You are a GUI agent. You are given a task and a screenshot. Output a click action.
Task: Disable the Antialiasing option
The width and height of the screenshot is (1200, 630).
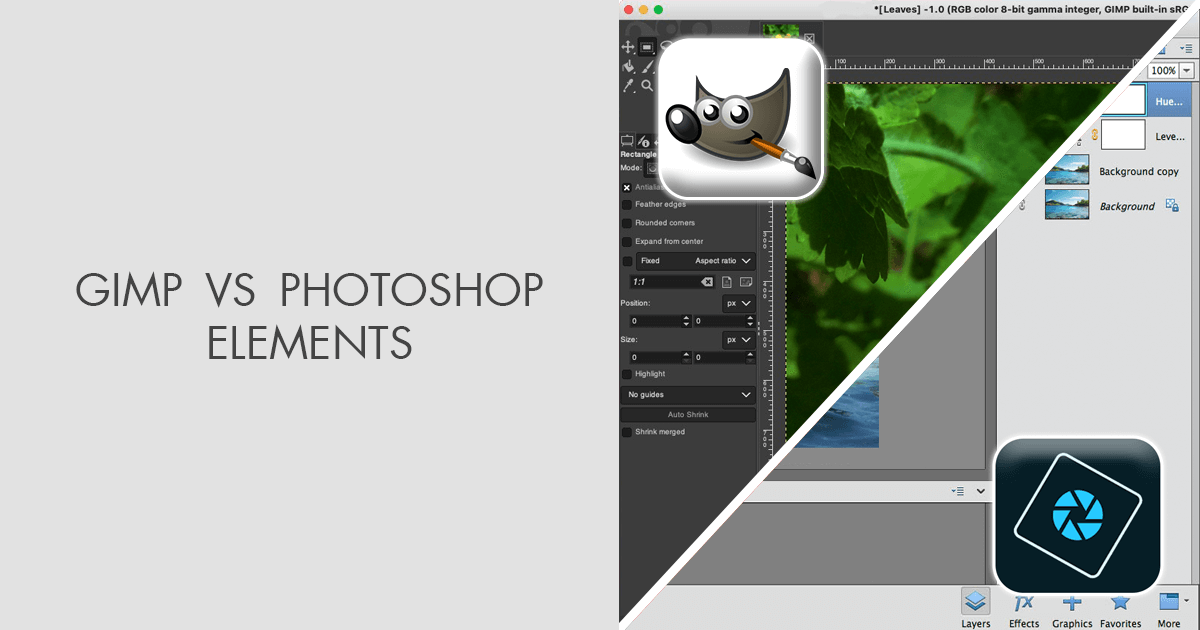[x=628, y=186]
